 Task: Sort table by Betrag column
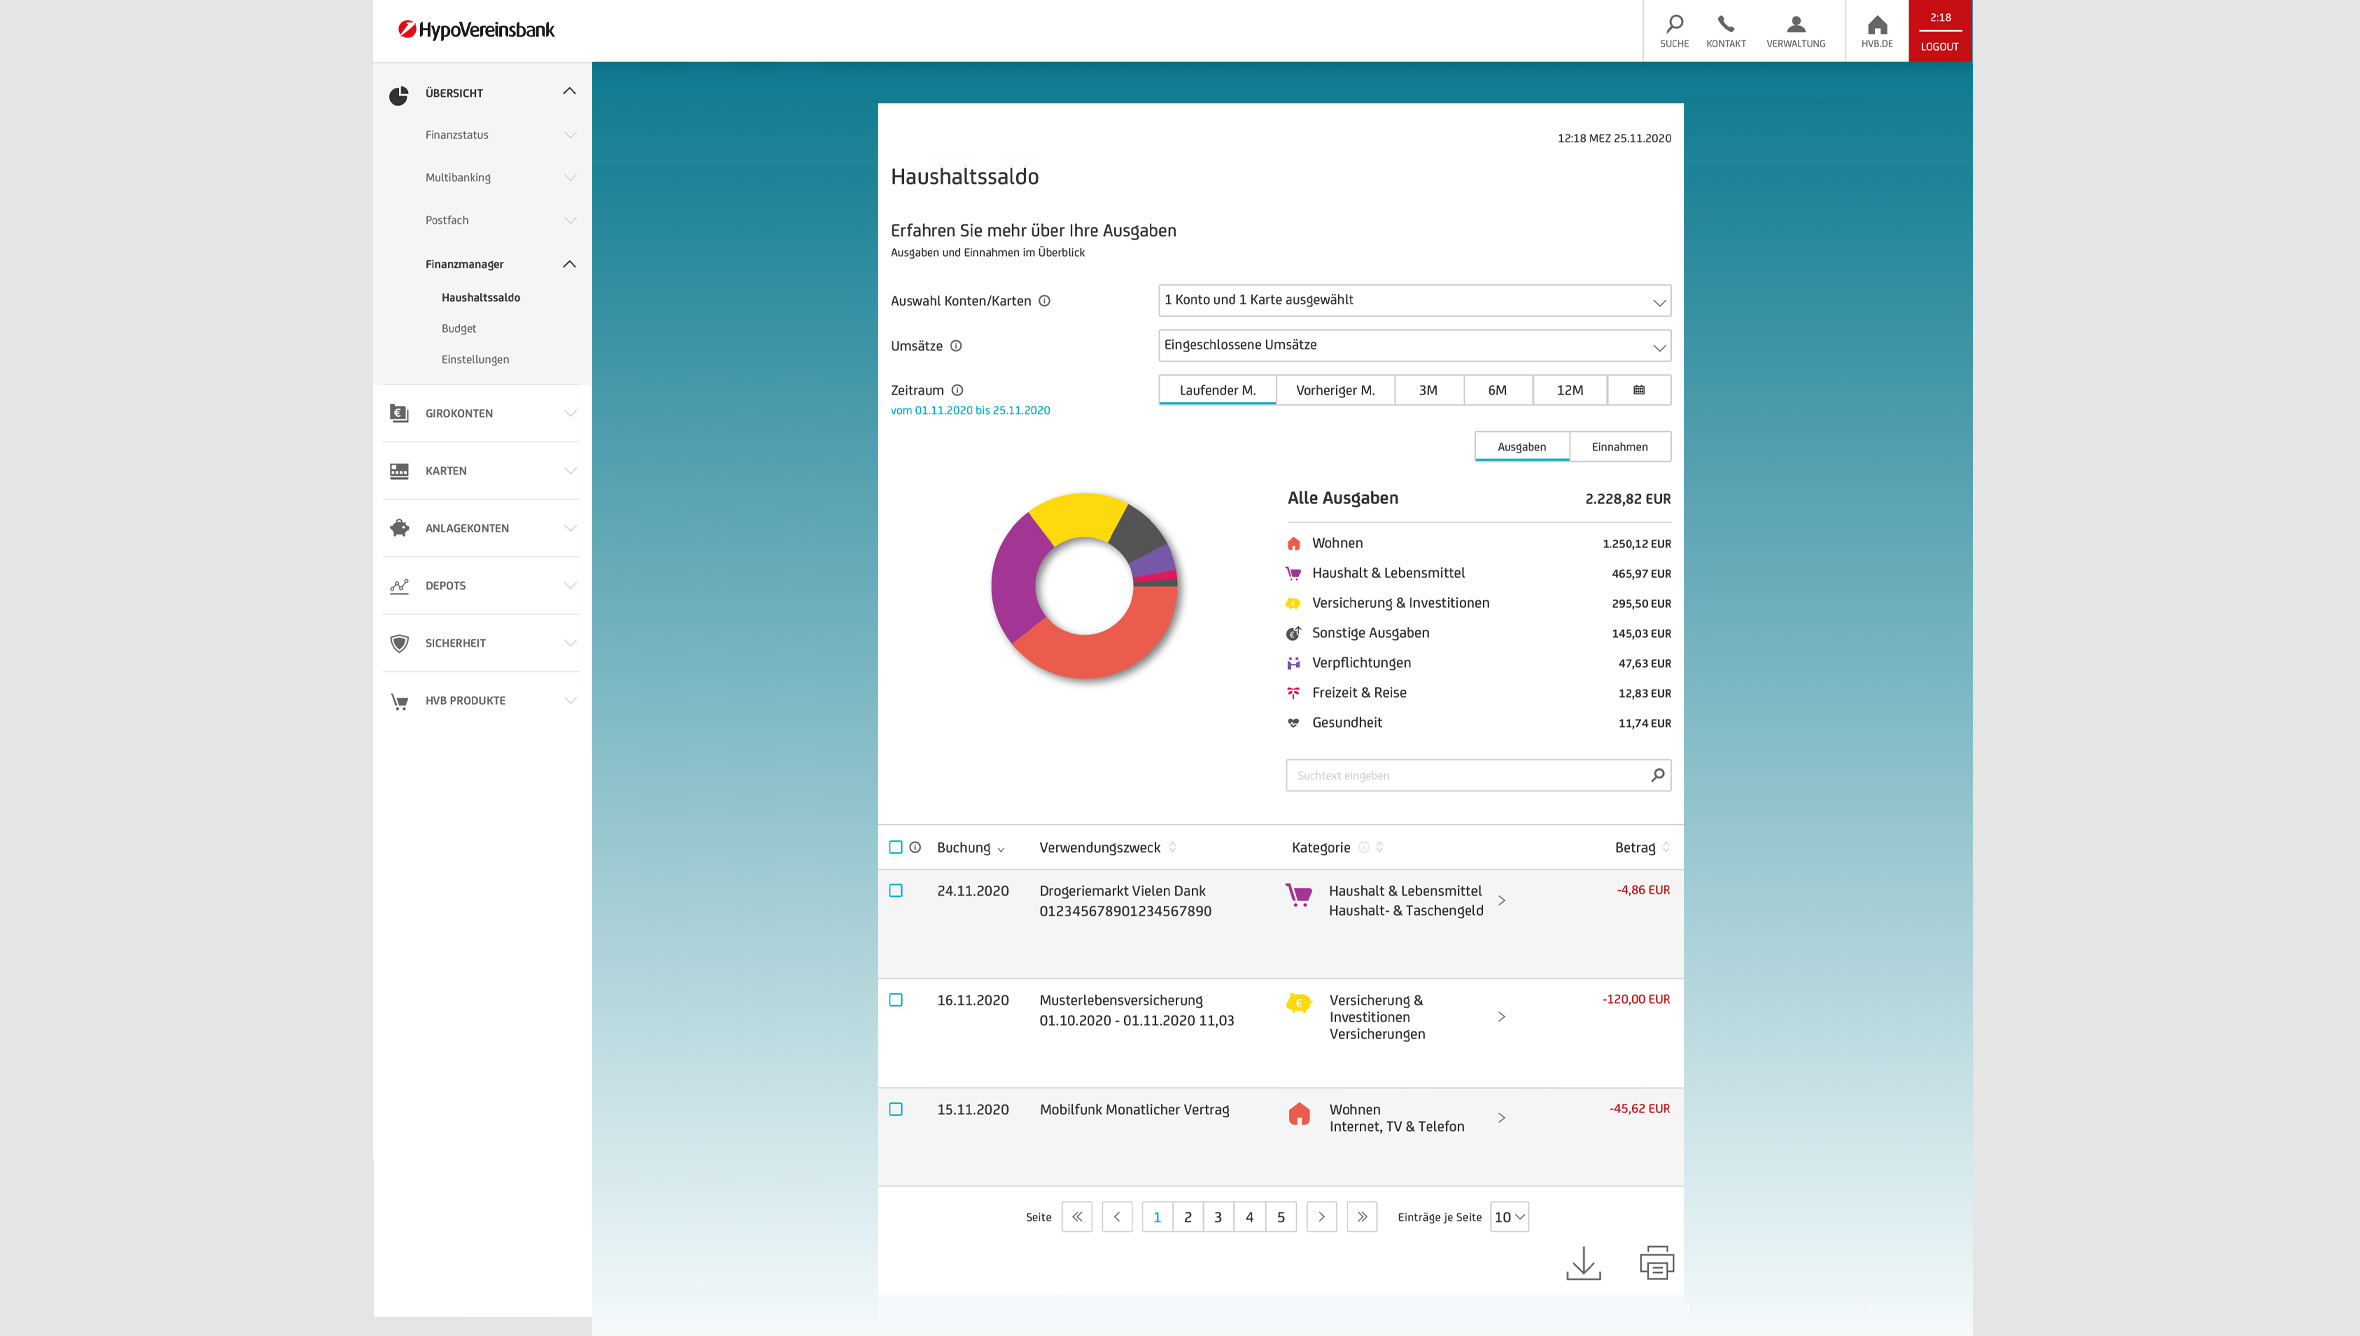click(1642, 847)
